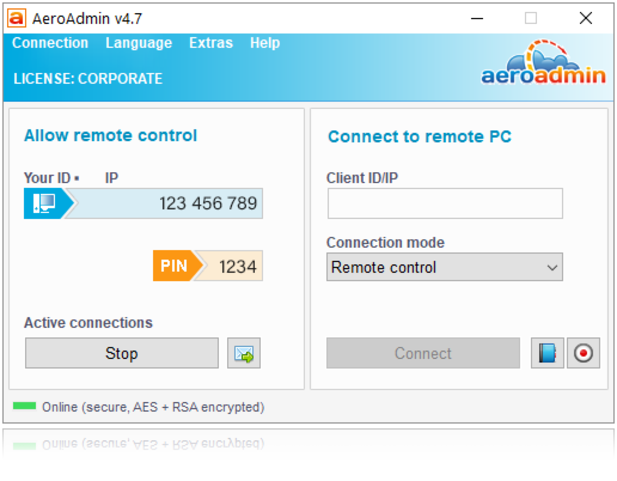617x481 pixels.
Task: Close the AeroAdmin window
Action: click(586, 18)
